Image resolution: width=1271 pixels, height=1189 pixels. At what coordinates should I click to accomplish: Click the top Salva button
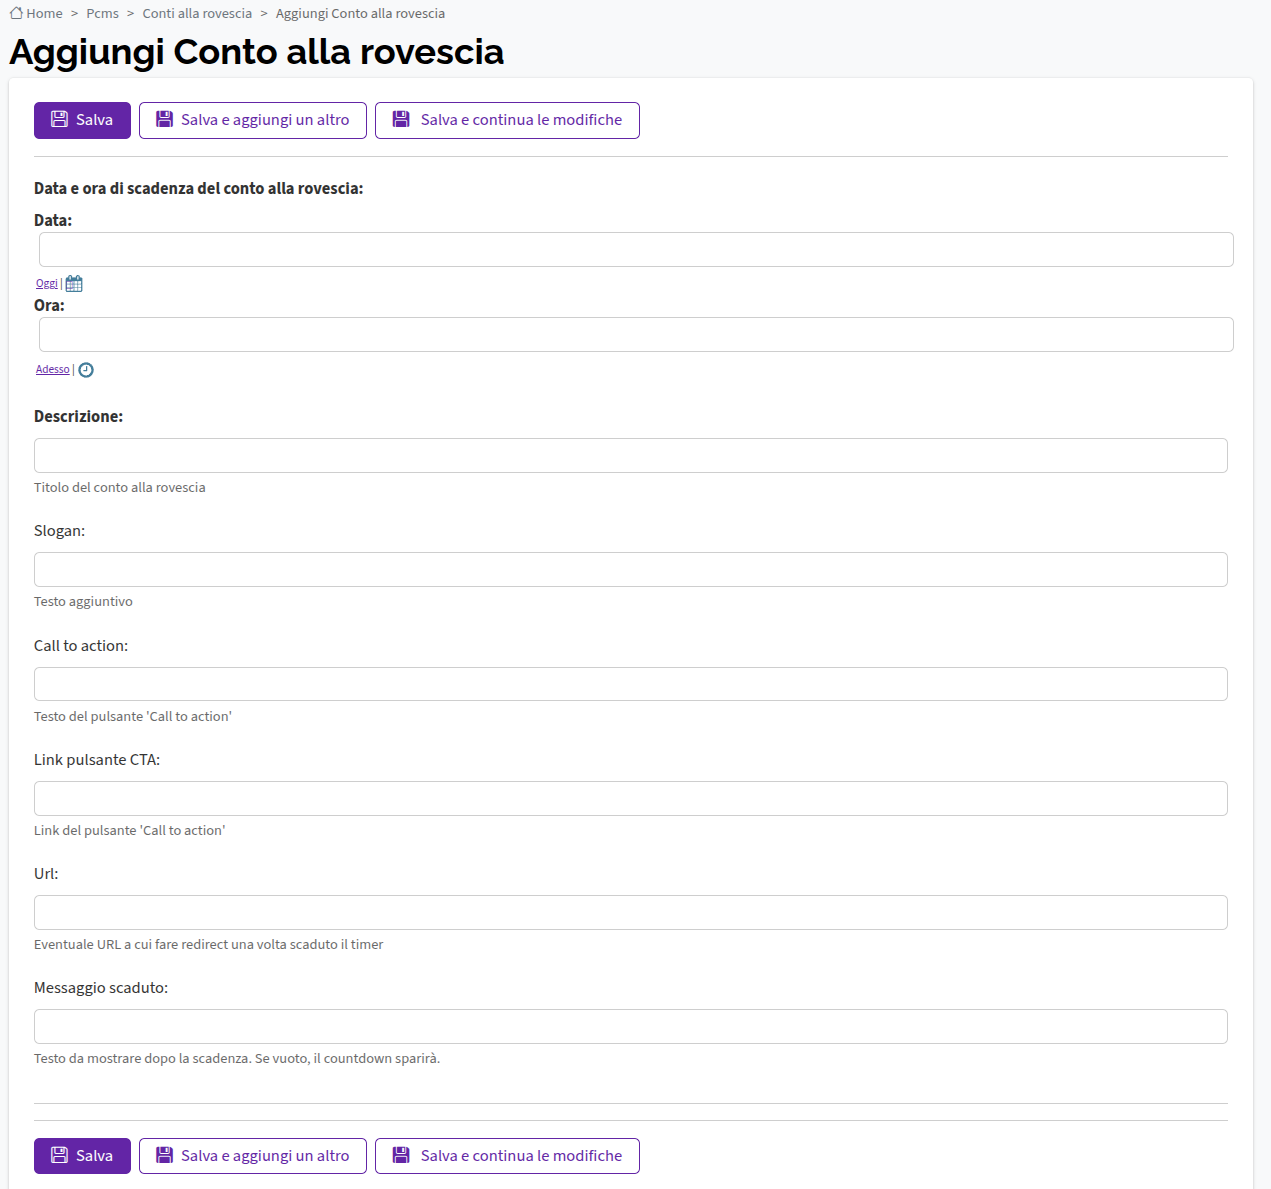(x=82, y=120)
